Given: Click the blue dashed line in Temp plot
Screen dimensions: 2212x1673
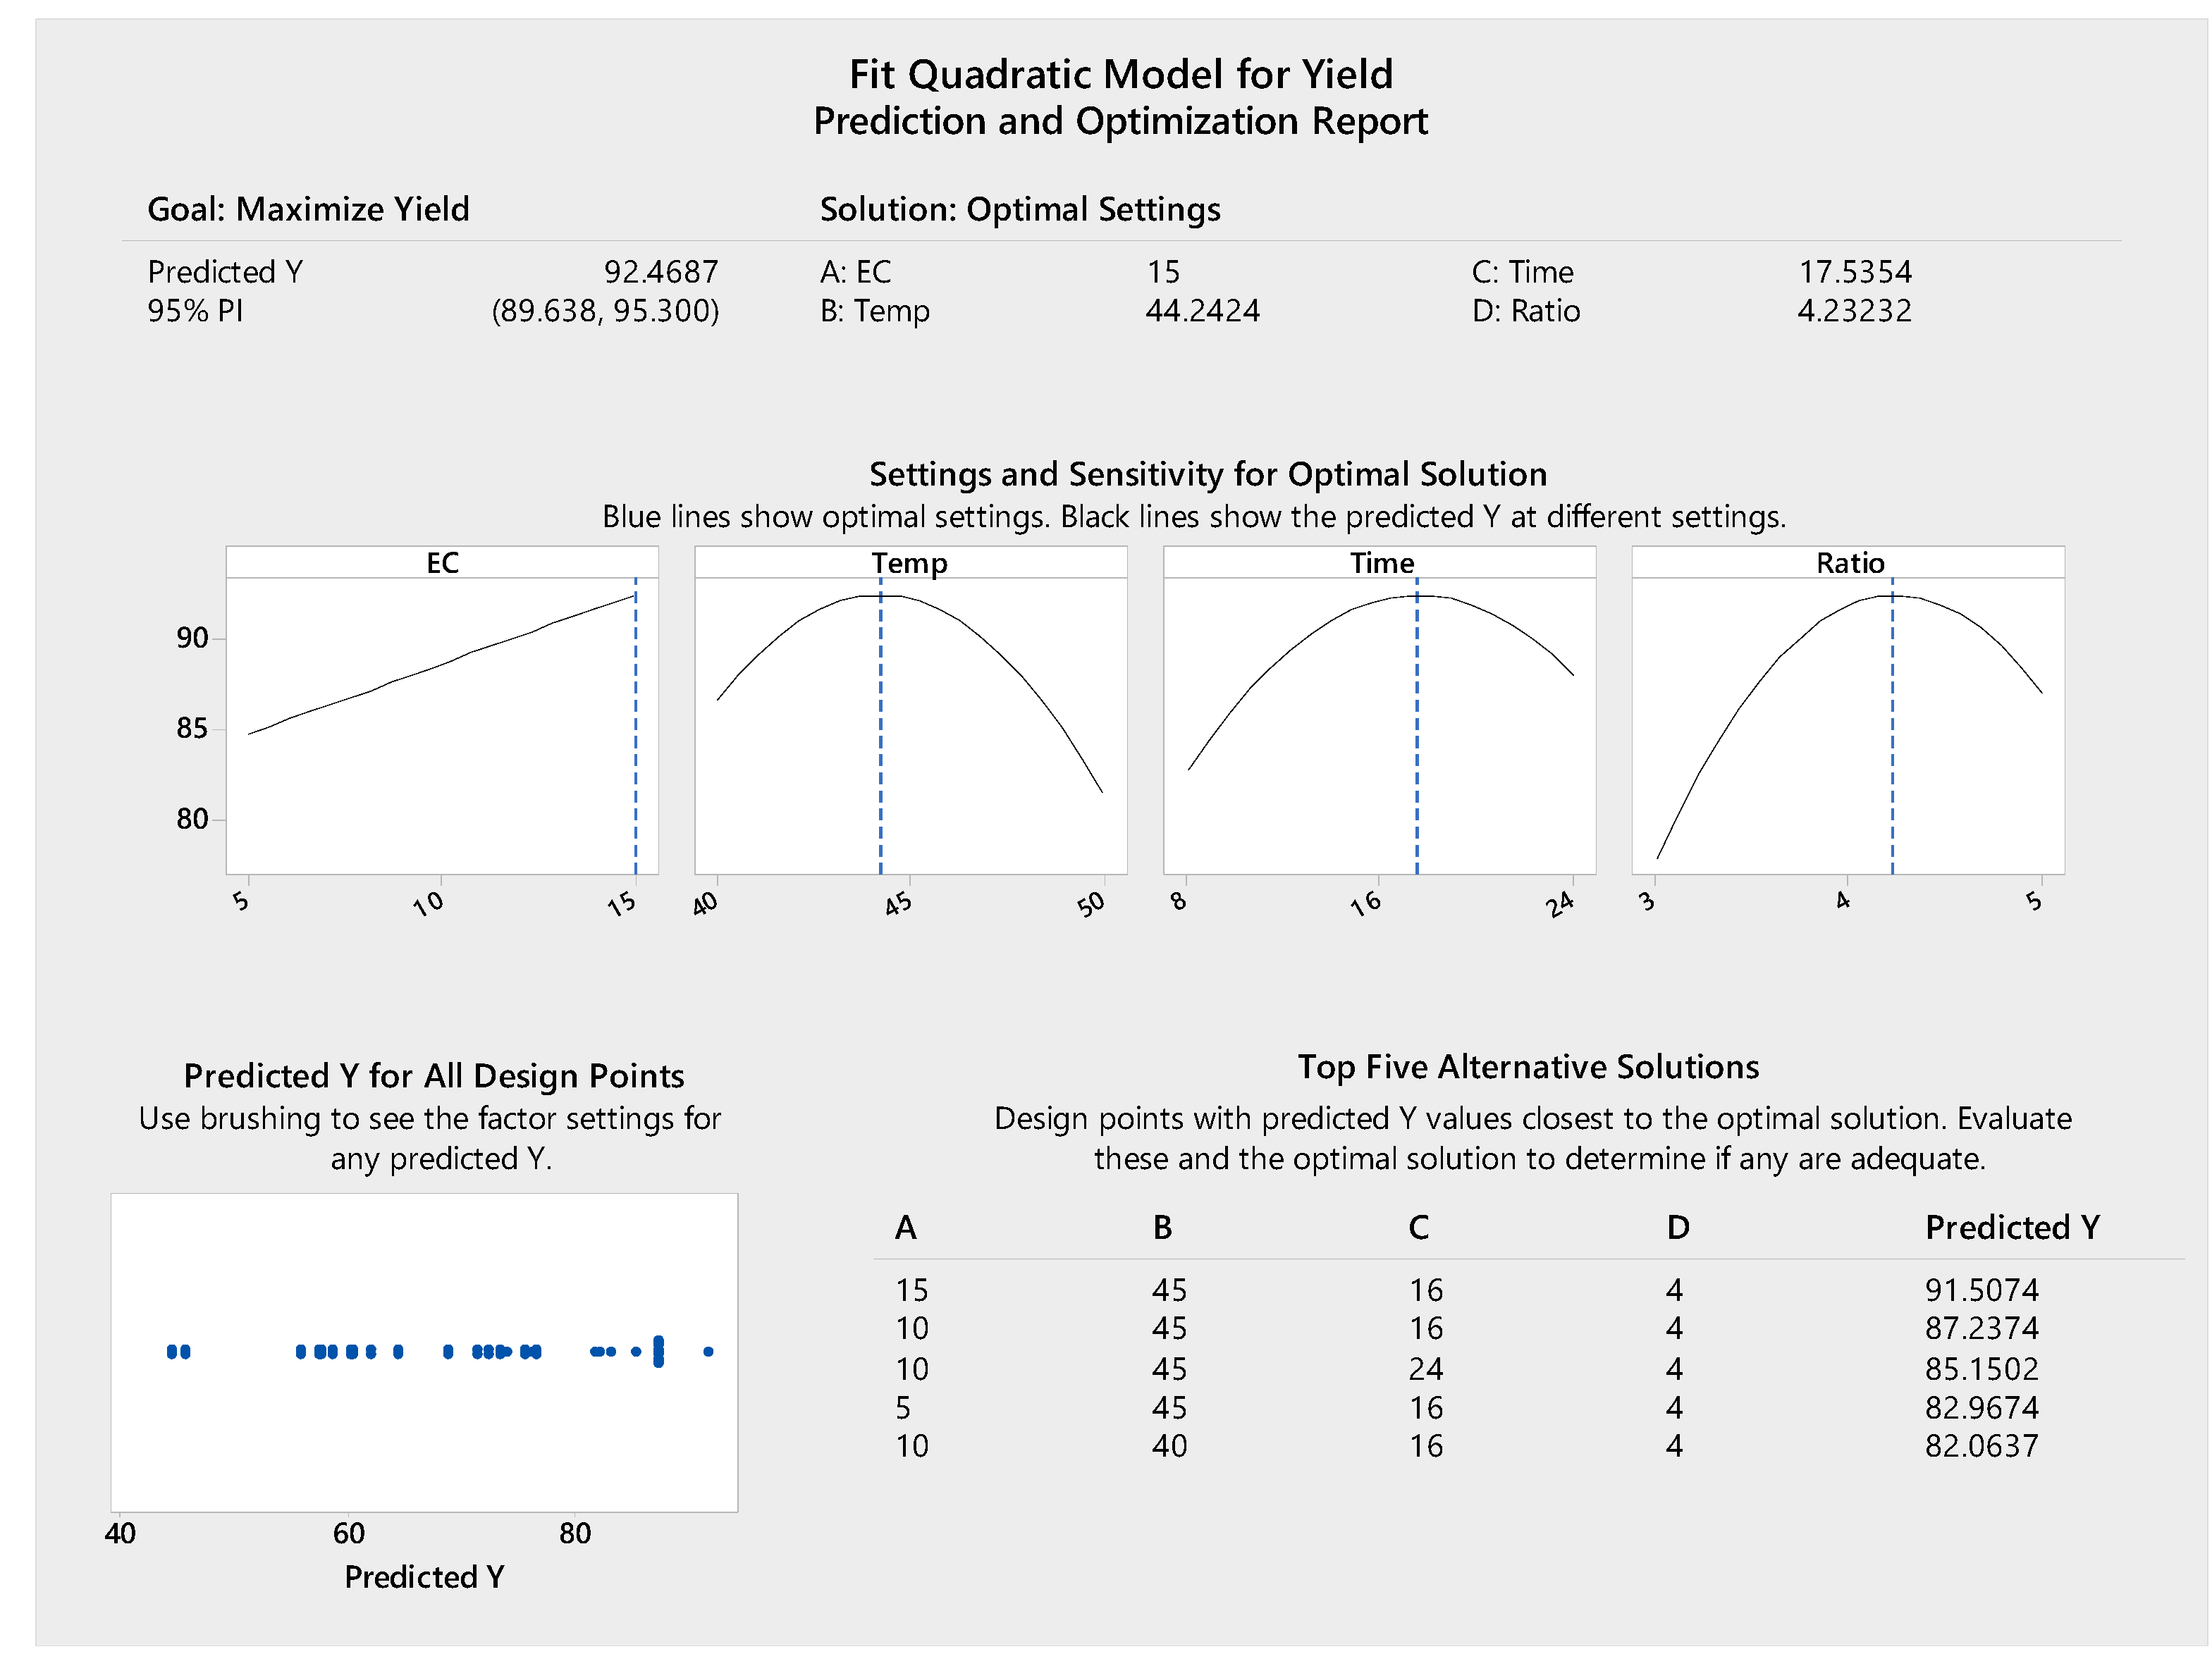Looking at the screenshot, I should (880, 730).
